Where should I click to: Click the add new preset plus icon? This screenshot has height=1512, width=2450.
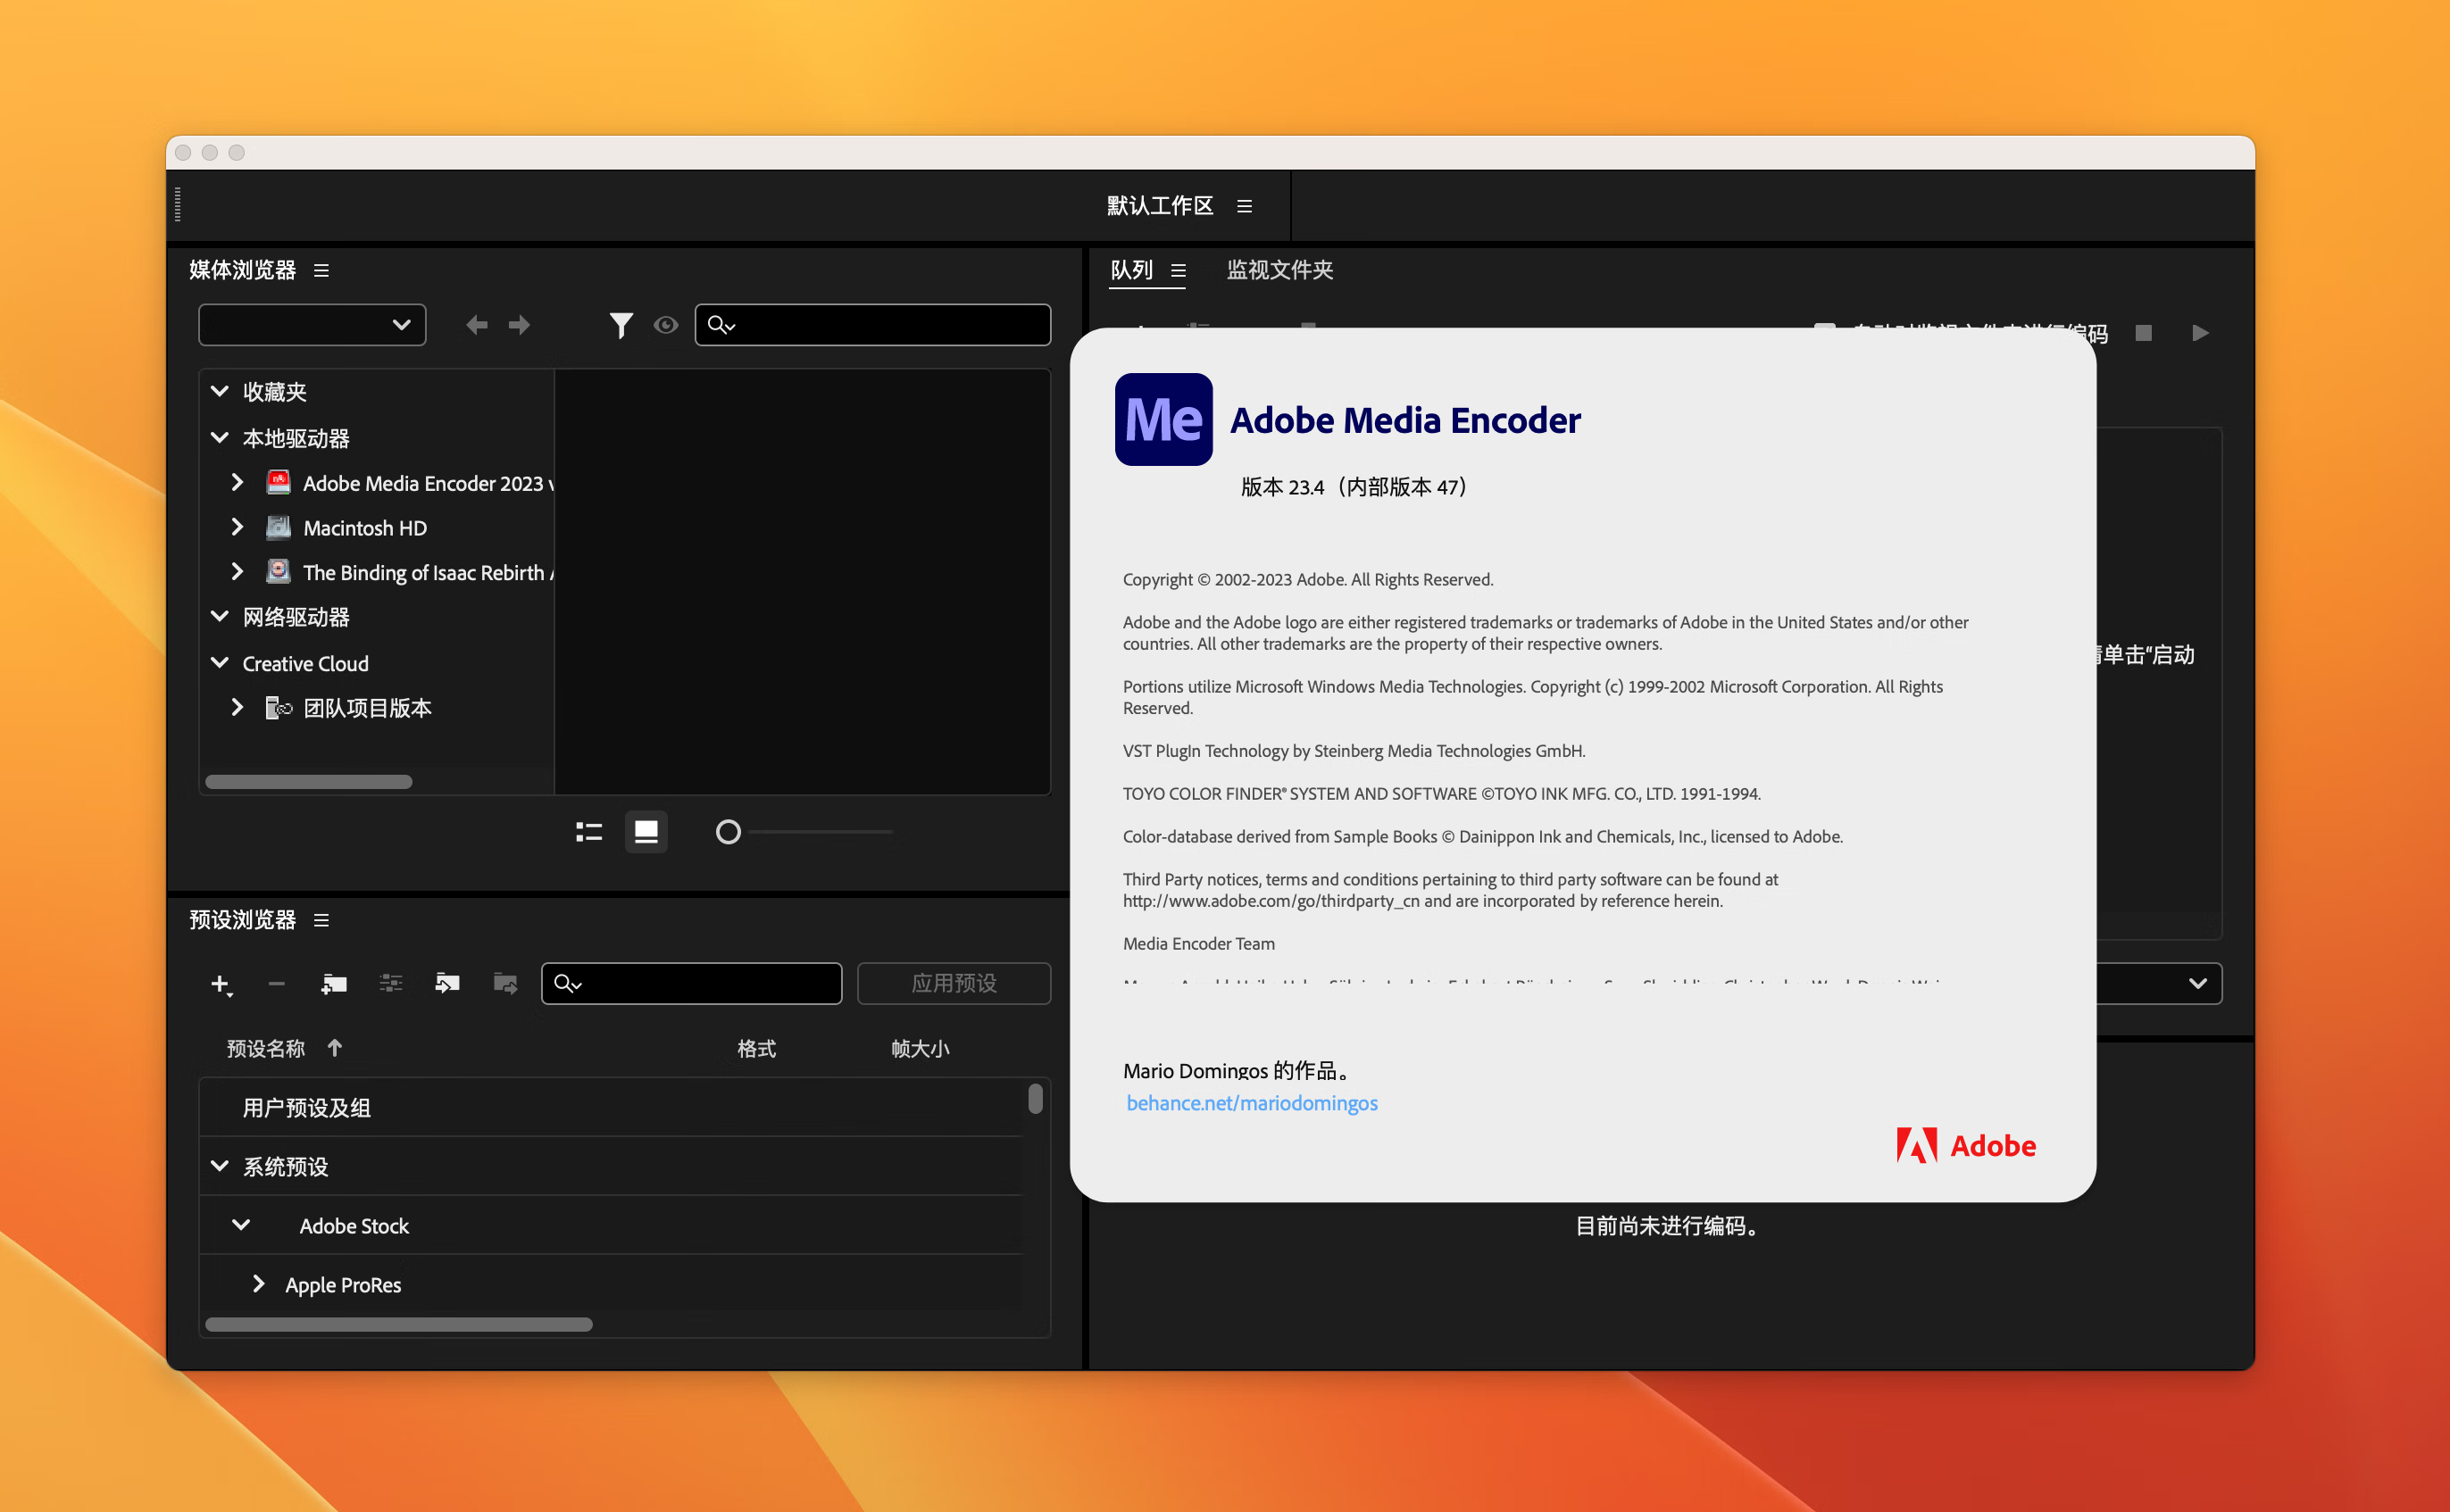(221, 984)
